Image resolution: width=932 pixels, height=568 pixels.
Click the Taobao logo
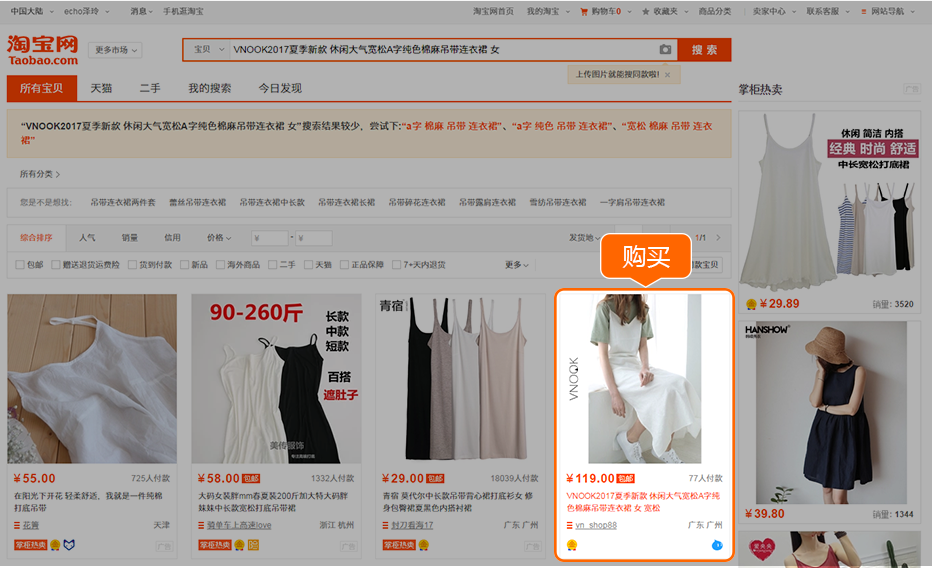point(42,50)
